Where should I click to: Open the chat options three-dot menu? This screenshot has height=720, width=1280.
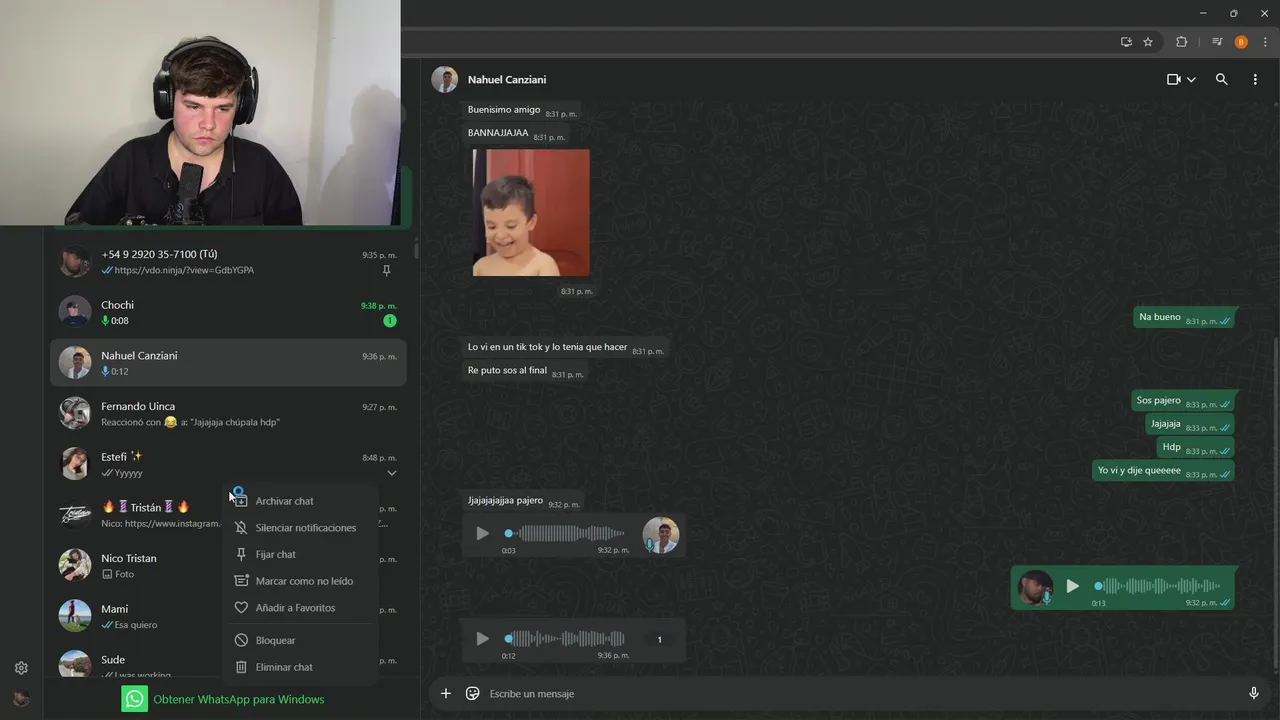[x=1255, y=79]
